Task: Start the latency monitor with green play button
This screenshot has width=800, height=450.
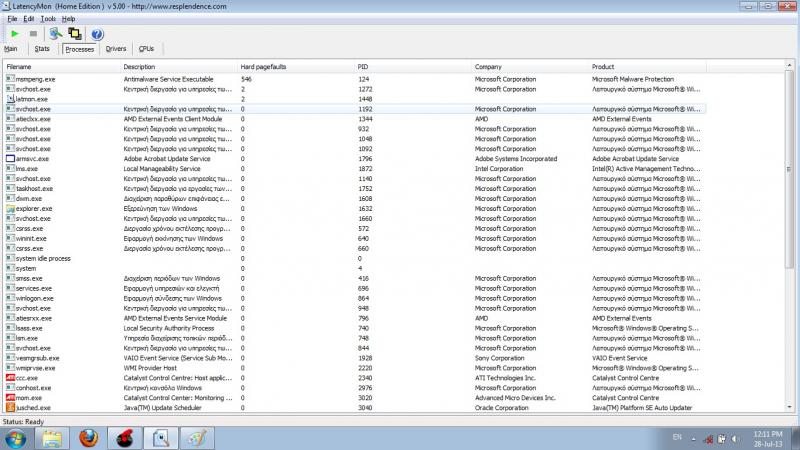Action: (14, 34)
